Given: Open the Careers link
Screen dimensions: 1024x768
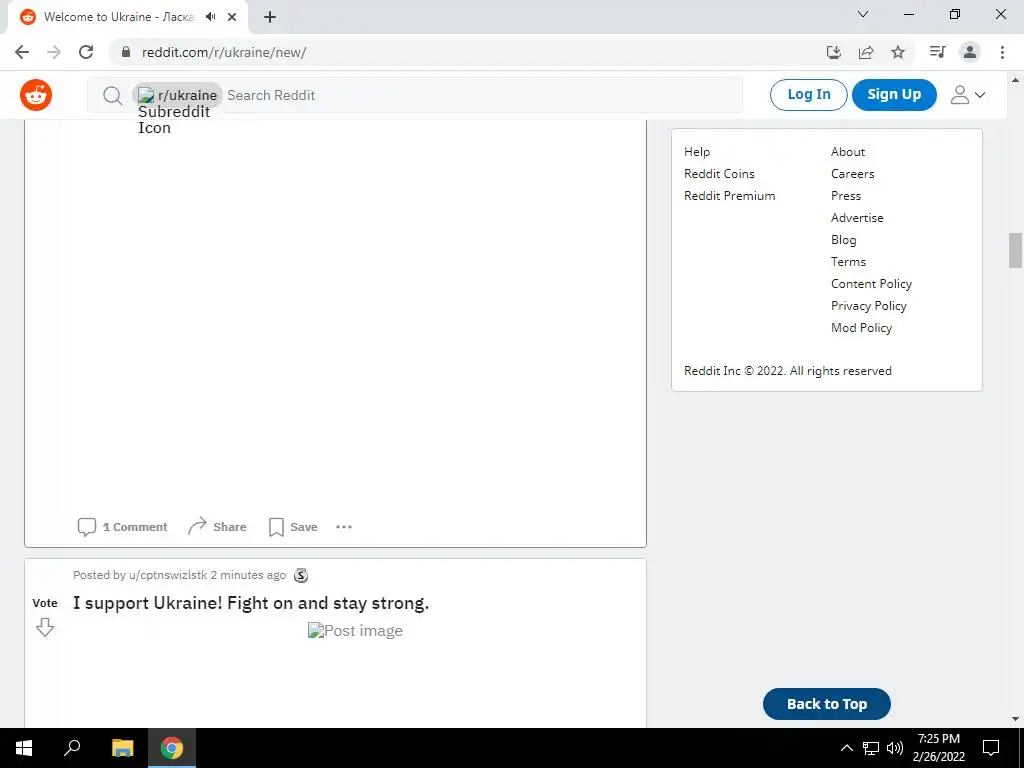Looking at the screenshot, I should 852,174.
